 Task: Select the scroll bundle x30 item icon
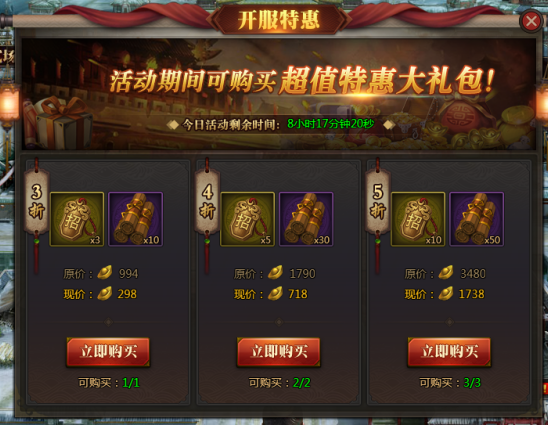(306, 219)
